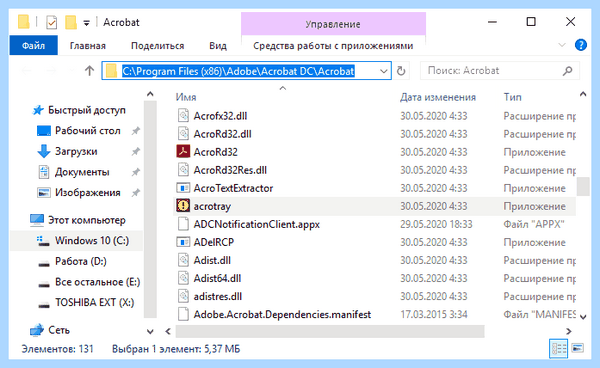Click the file name ADCNotificationClient.appx

[256, 224]
